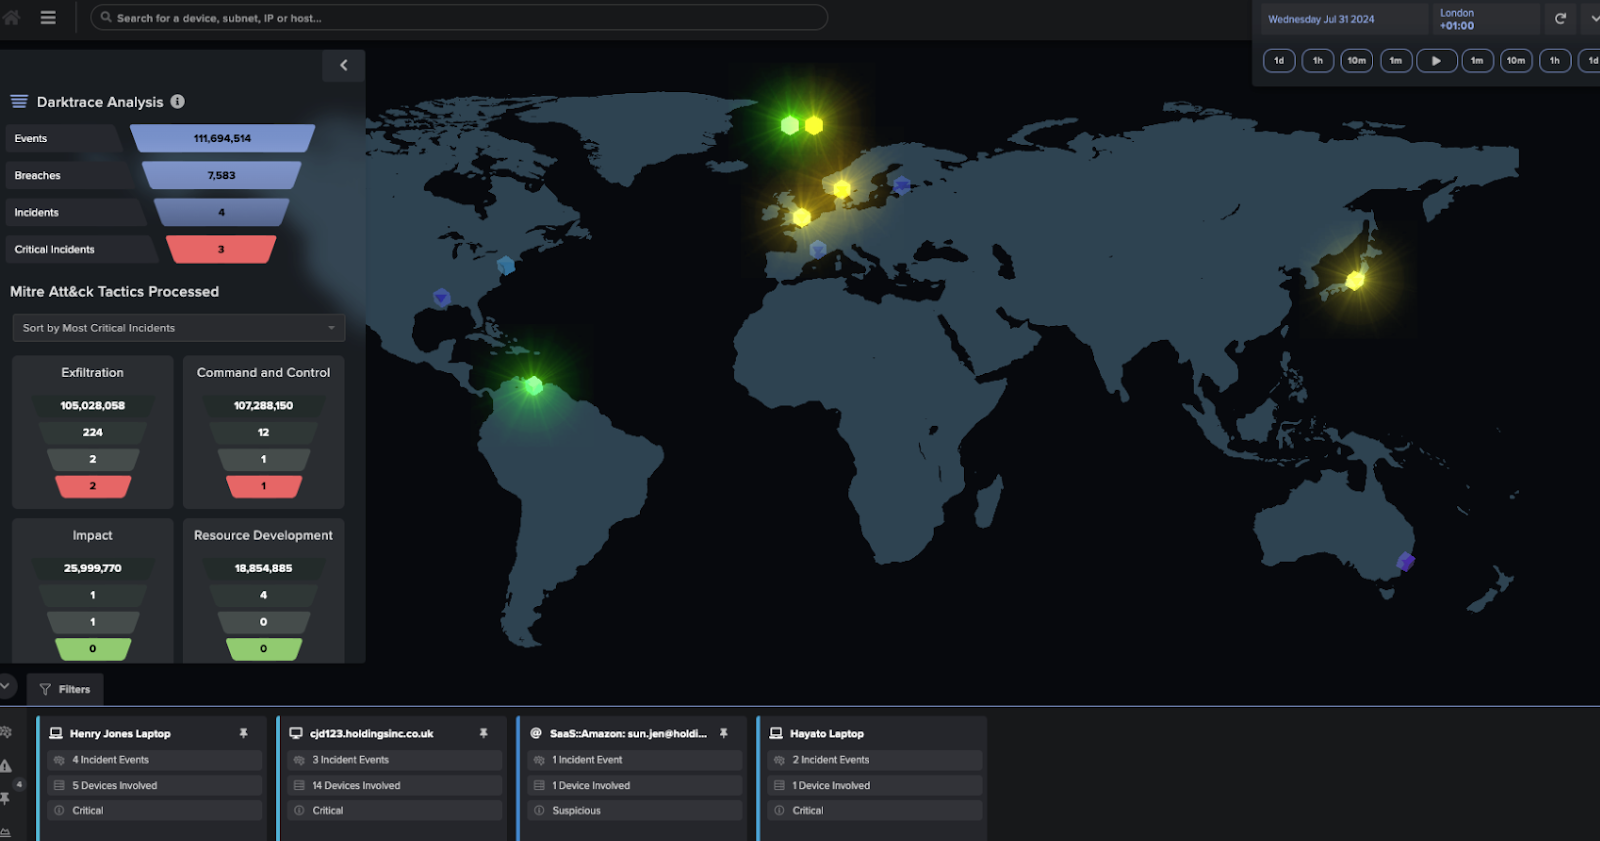Screen dimensions: 1600x841
Task: Skip timeline forward by 1h
Action: click(1555, 61)
